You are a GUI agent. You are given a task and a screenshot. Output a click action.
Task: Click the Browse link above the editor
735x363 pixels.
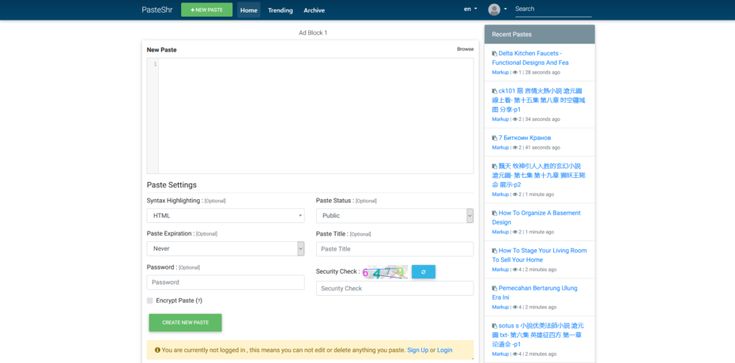click(x=465, y=49)
